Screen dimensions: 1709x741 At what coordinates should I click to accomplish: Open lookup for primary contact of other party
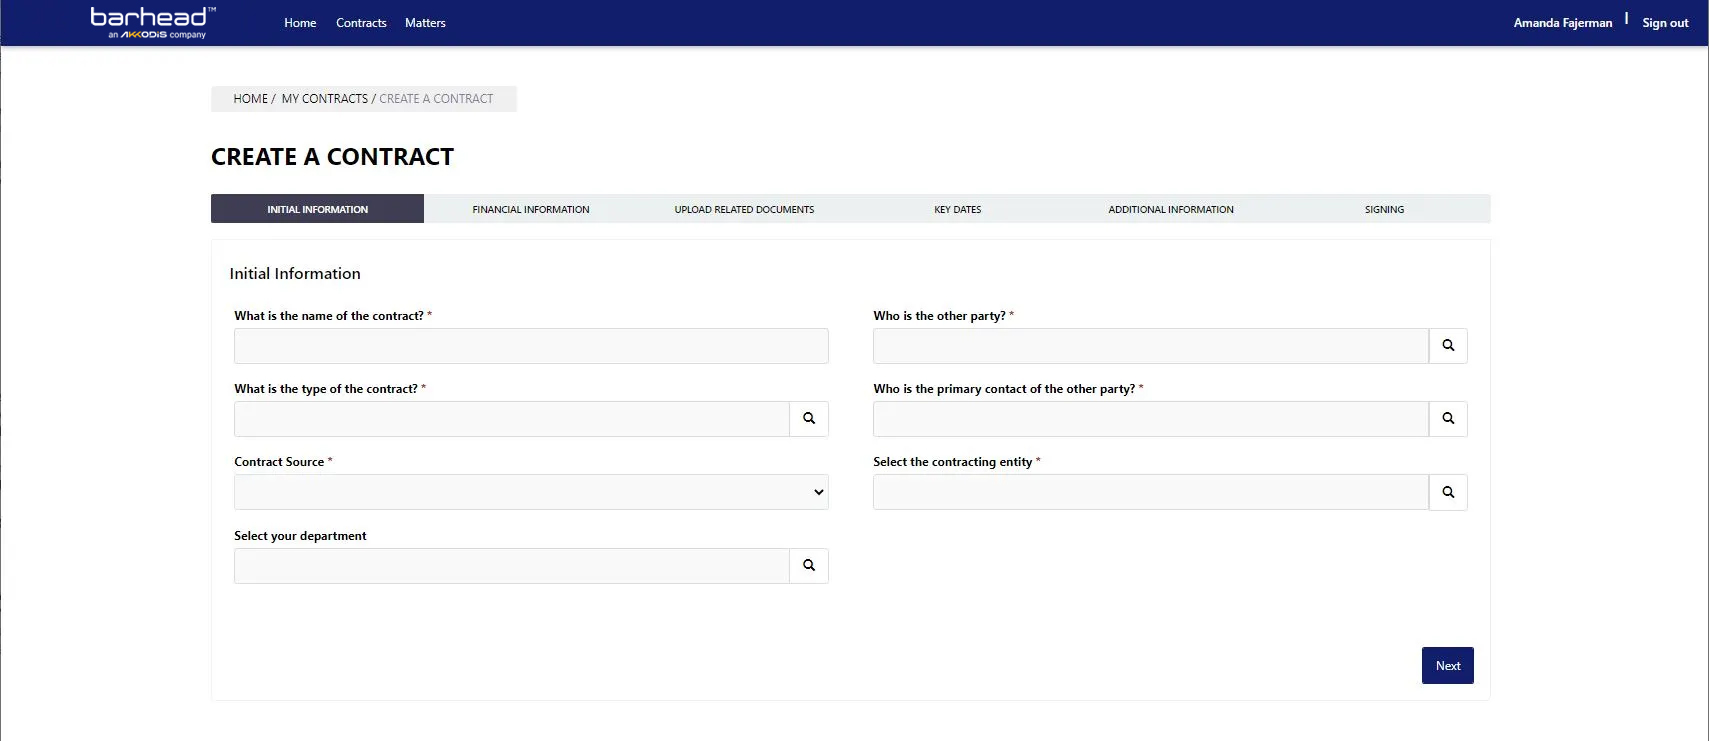click(x=1448, y=419)
